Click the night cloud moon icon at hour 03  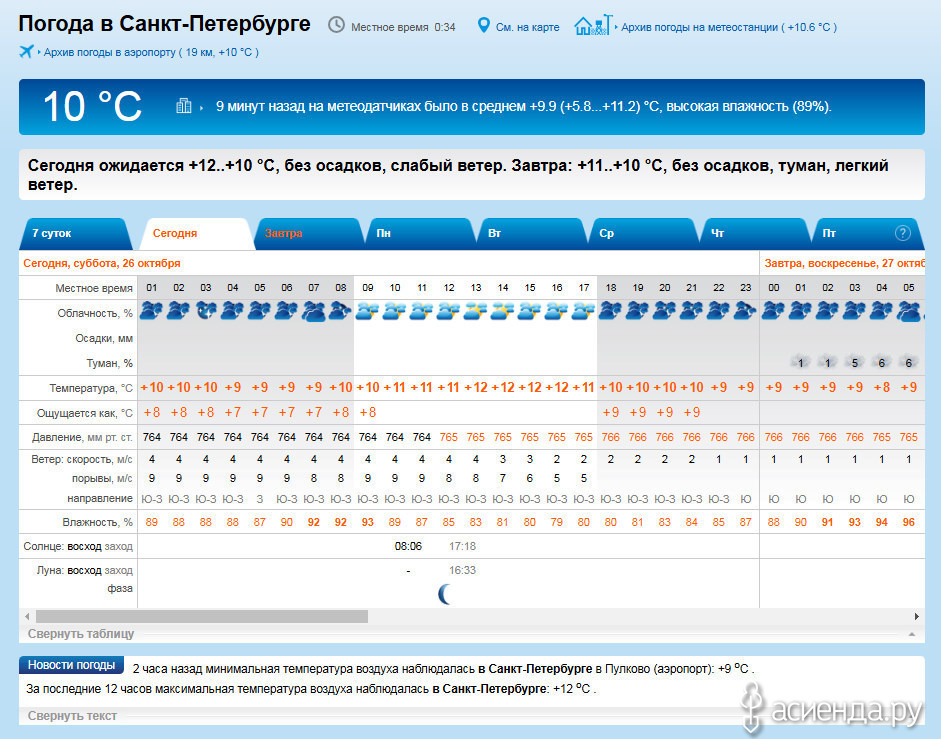pyautogui.click(x=206, y=311)
